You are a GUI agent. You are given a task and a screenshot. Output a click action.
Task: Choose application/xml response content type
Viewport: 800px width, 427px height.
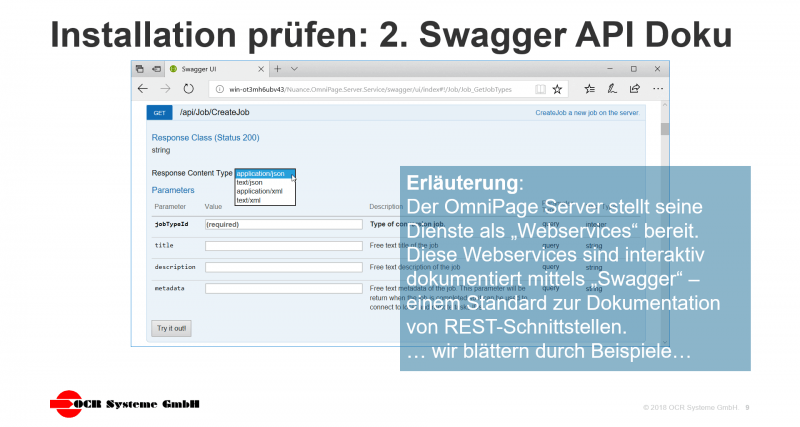coord(265,191)
